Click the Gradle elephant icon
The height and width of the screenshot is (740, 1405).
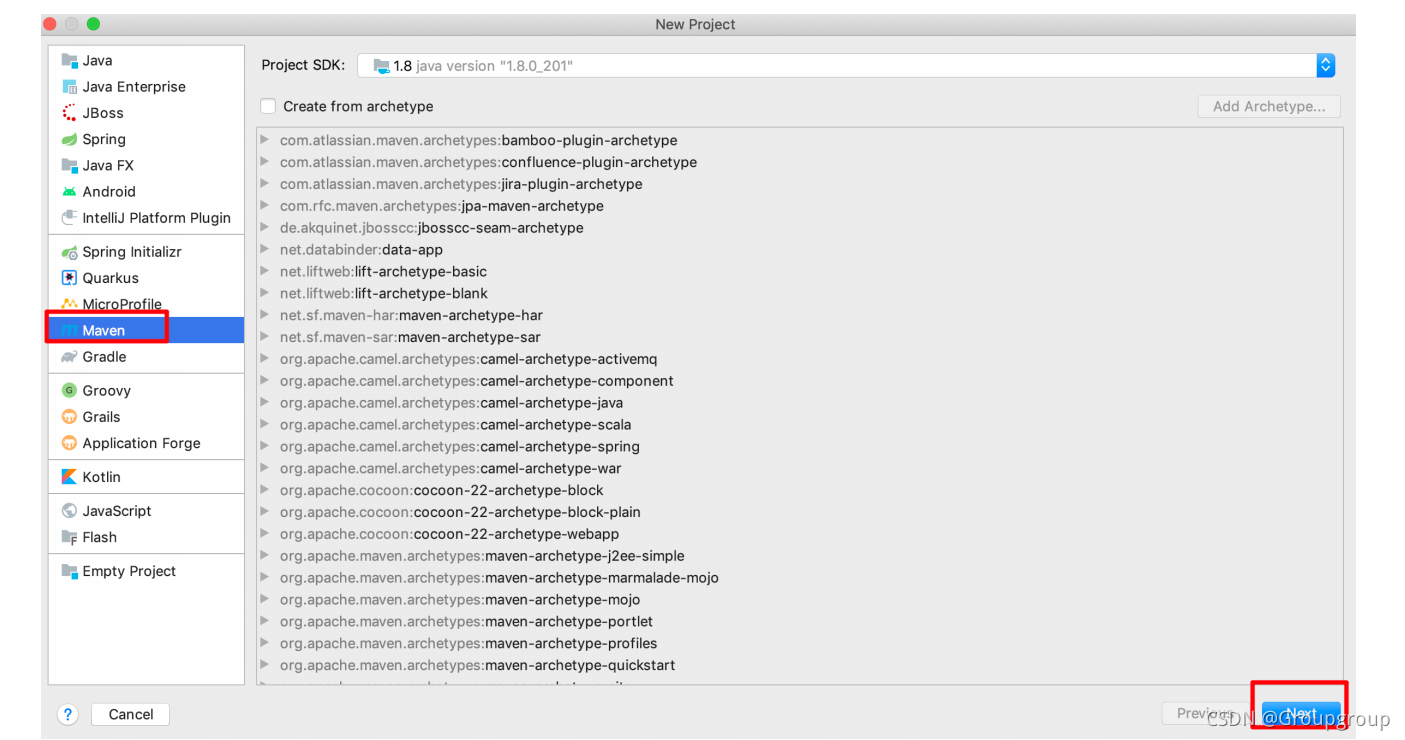[69, 357]
